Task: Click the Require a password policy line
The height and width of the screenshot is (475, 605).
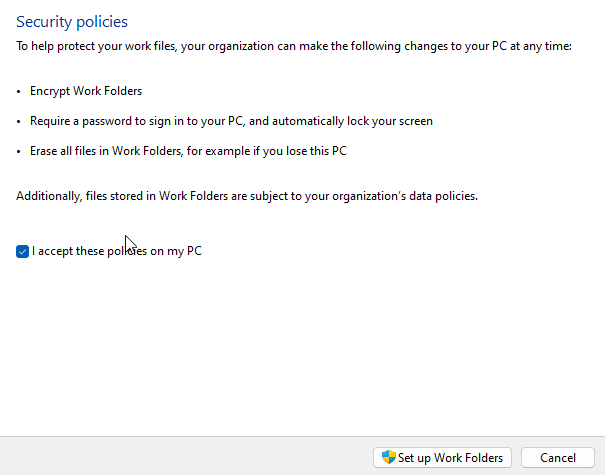Action: pos(232,121)
